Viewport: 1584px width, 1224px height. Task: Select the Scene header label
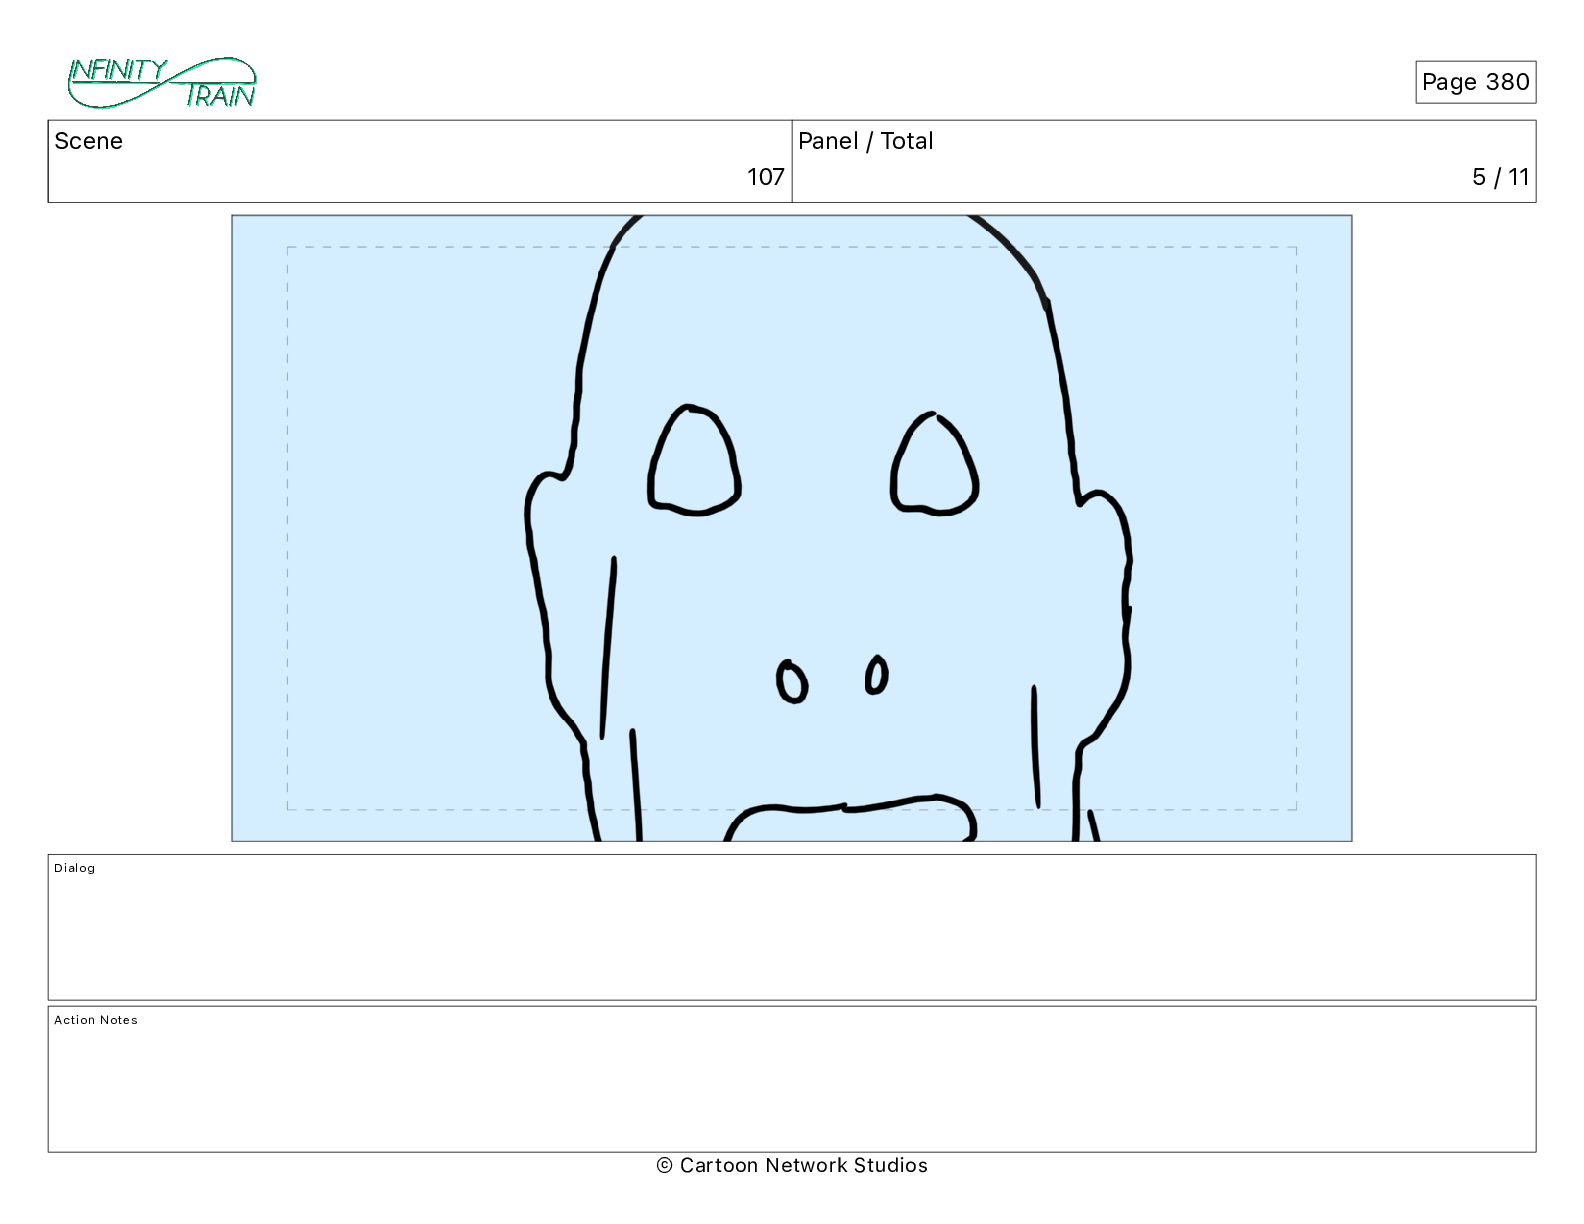point(89,141)
